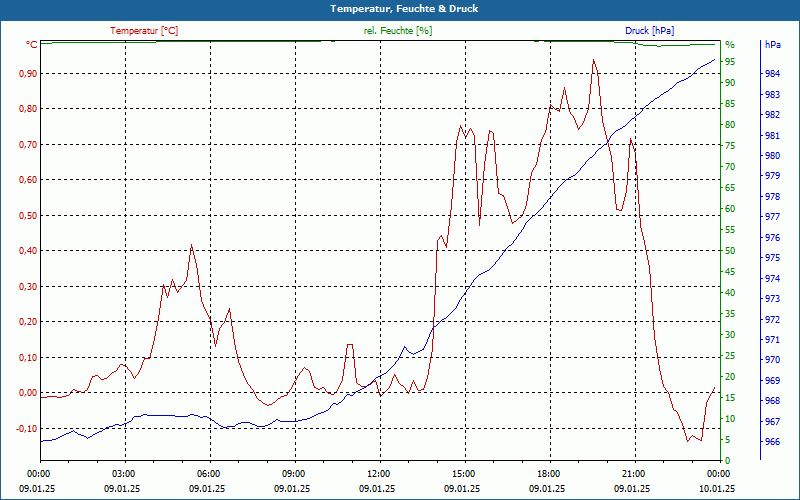Screen dimensions: 800x500
Task: Select the '18:00' time axis label
Action: pos(547,473)
